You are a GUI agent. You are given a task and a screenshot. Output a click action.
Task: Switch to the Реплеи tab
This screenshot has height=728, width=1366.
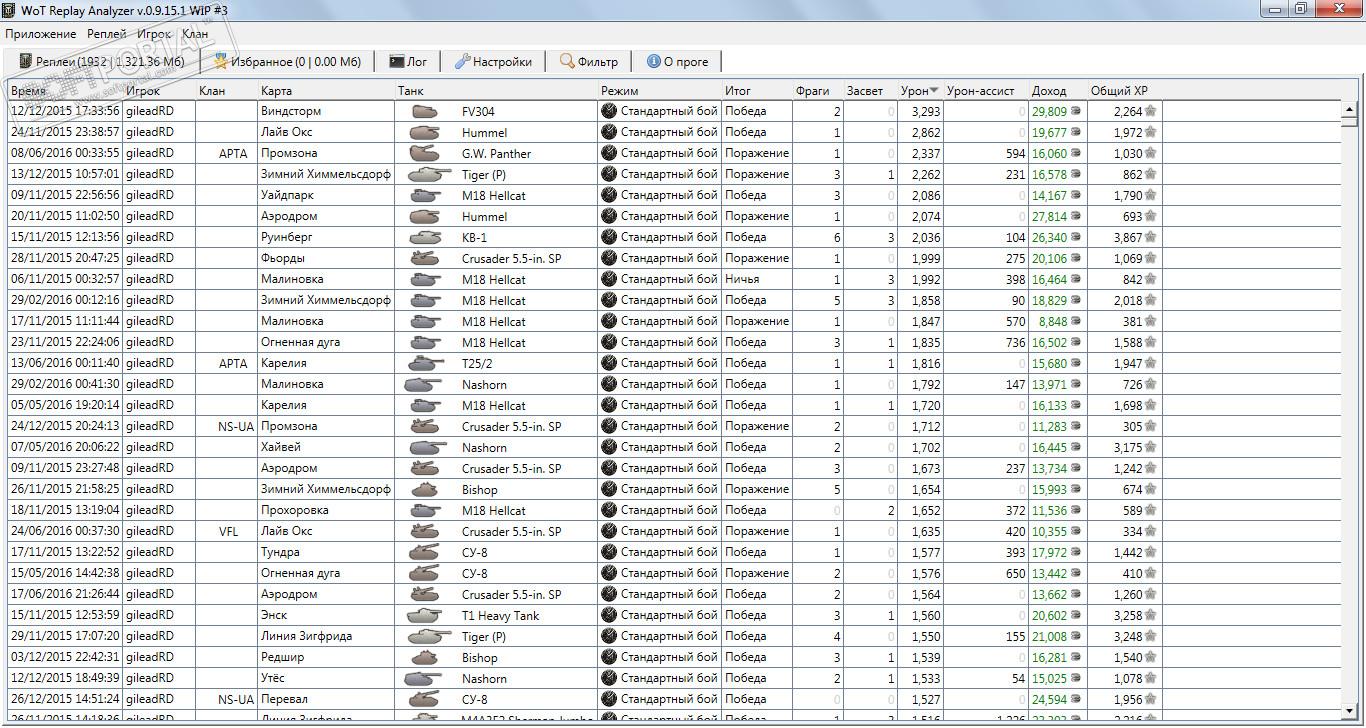point(101,61)
